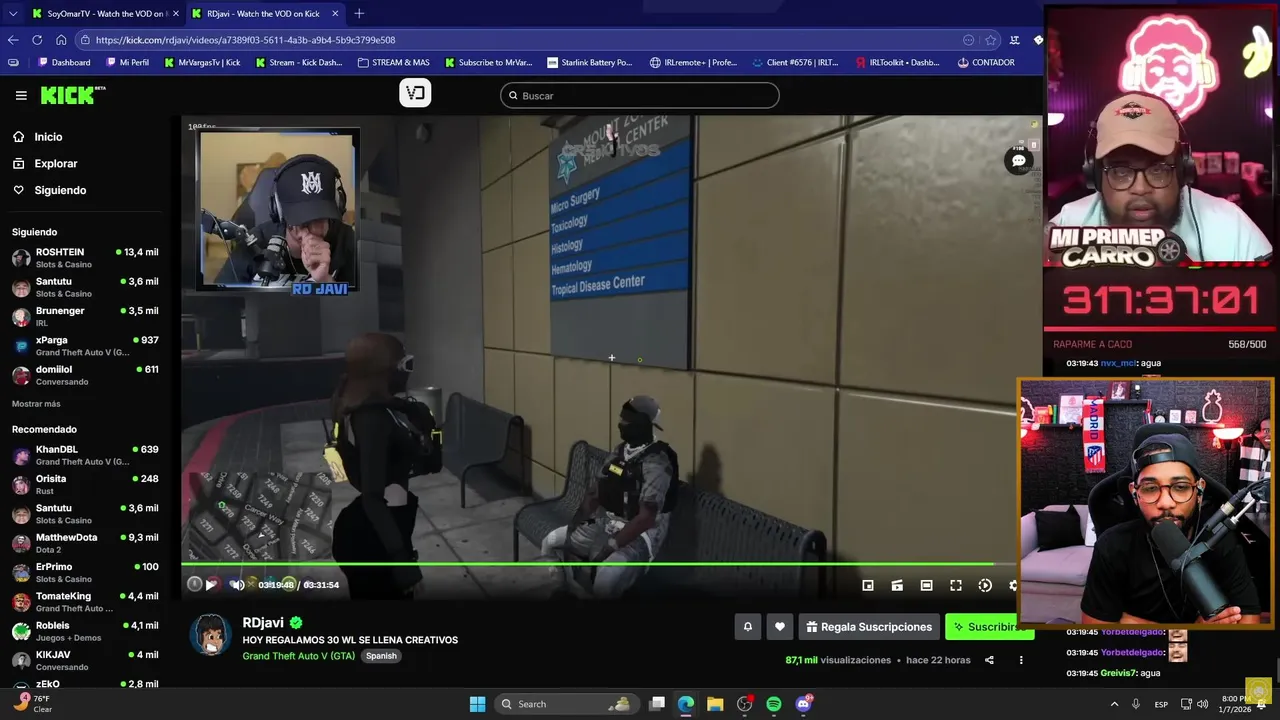Open the ESP language switcher

click(1161, 704)
